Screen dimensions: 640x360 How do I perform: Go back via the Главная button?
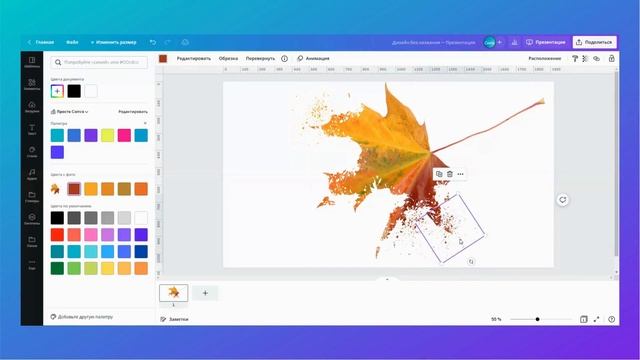coord(41,42)
